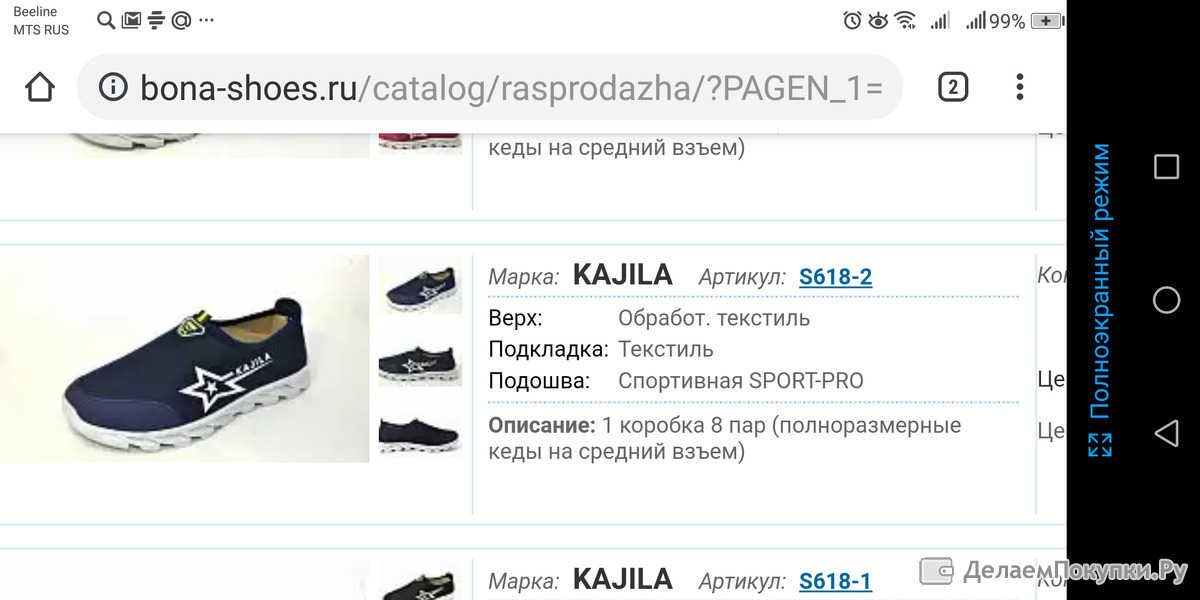The width and height of the screenshot is (1200, 600).
Task: Tap KAJILA brand name for S618-2
Action: tap(622, 275)
